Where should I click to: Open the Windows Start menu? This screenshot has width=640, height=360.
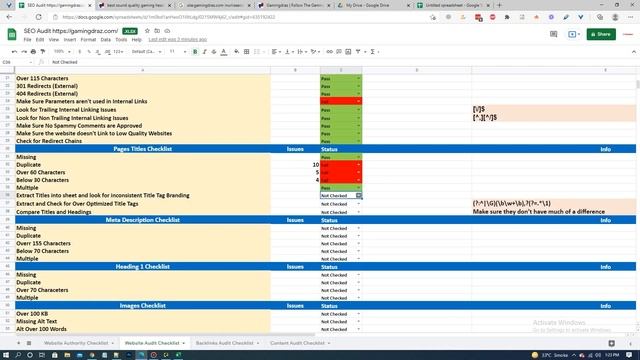coord(6,355)
